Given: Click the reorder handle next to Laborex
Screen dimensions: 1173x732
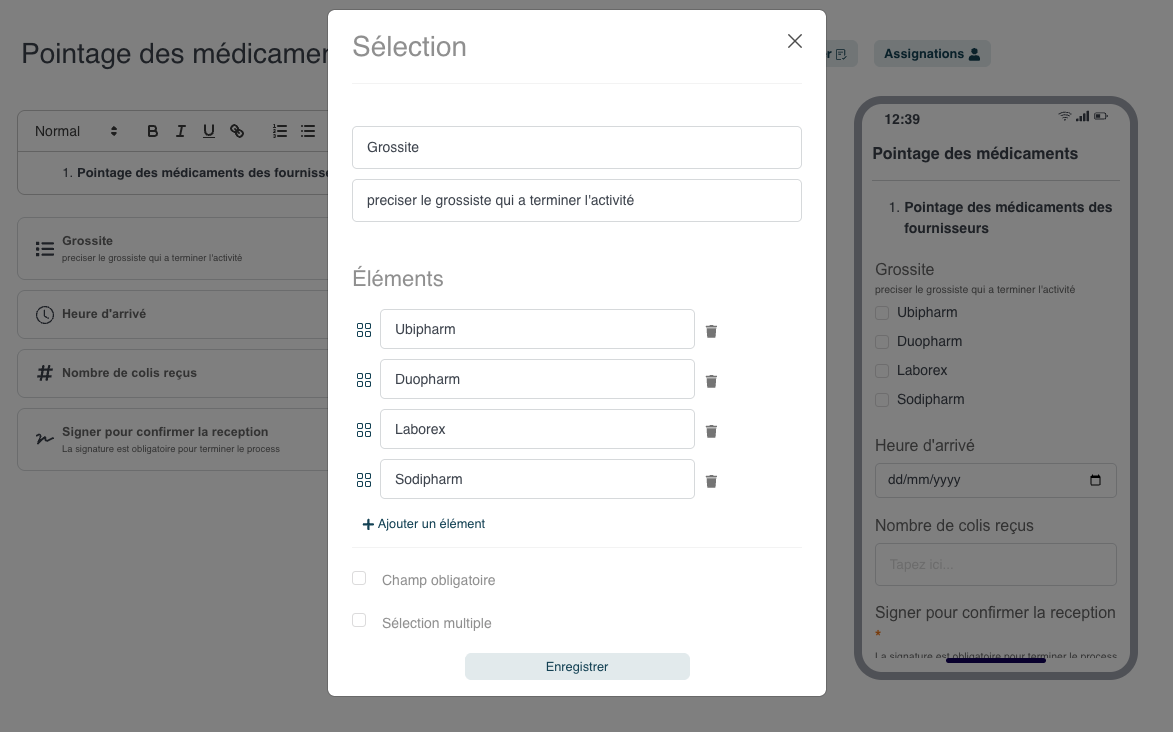Looking at the screenshot, I should [x=364, y=430].
